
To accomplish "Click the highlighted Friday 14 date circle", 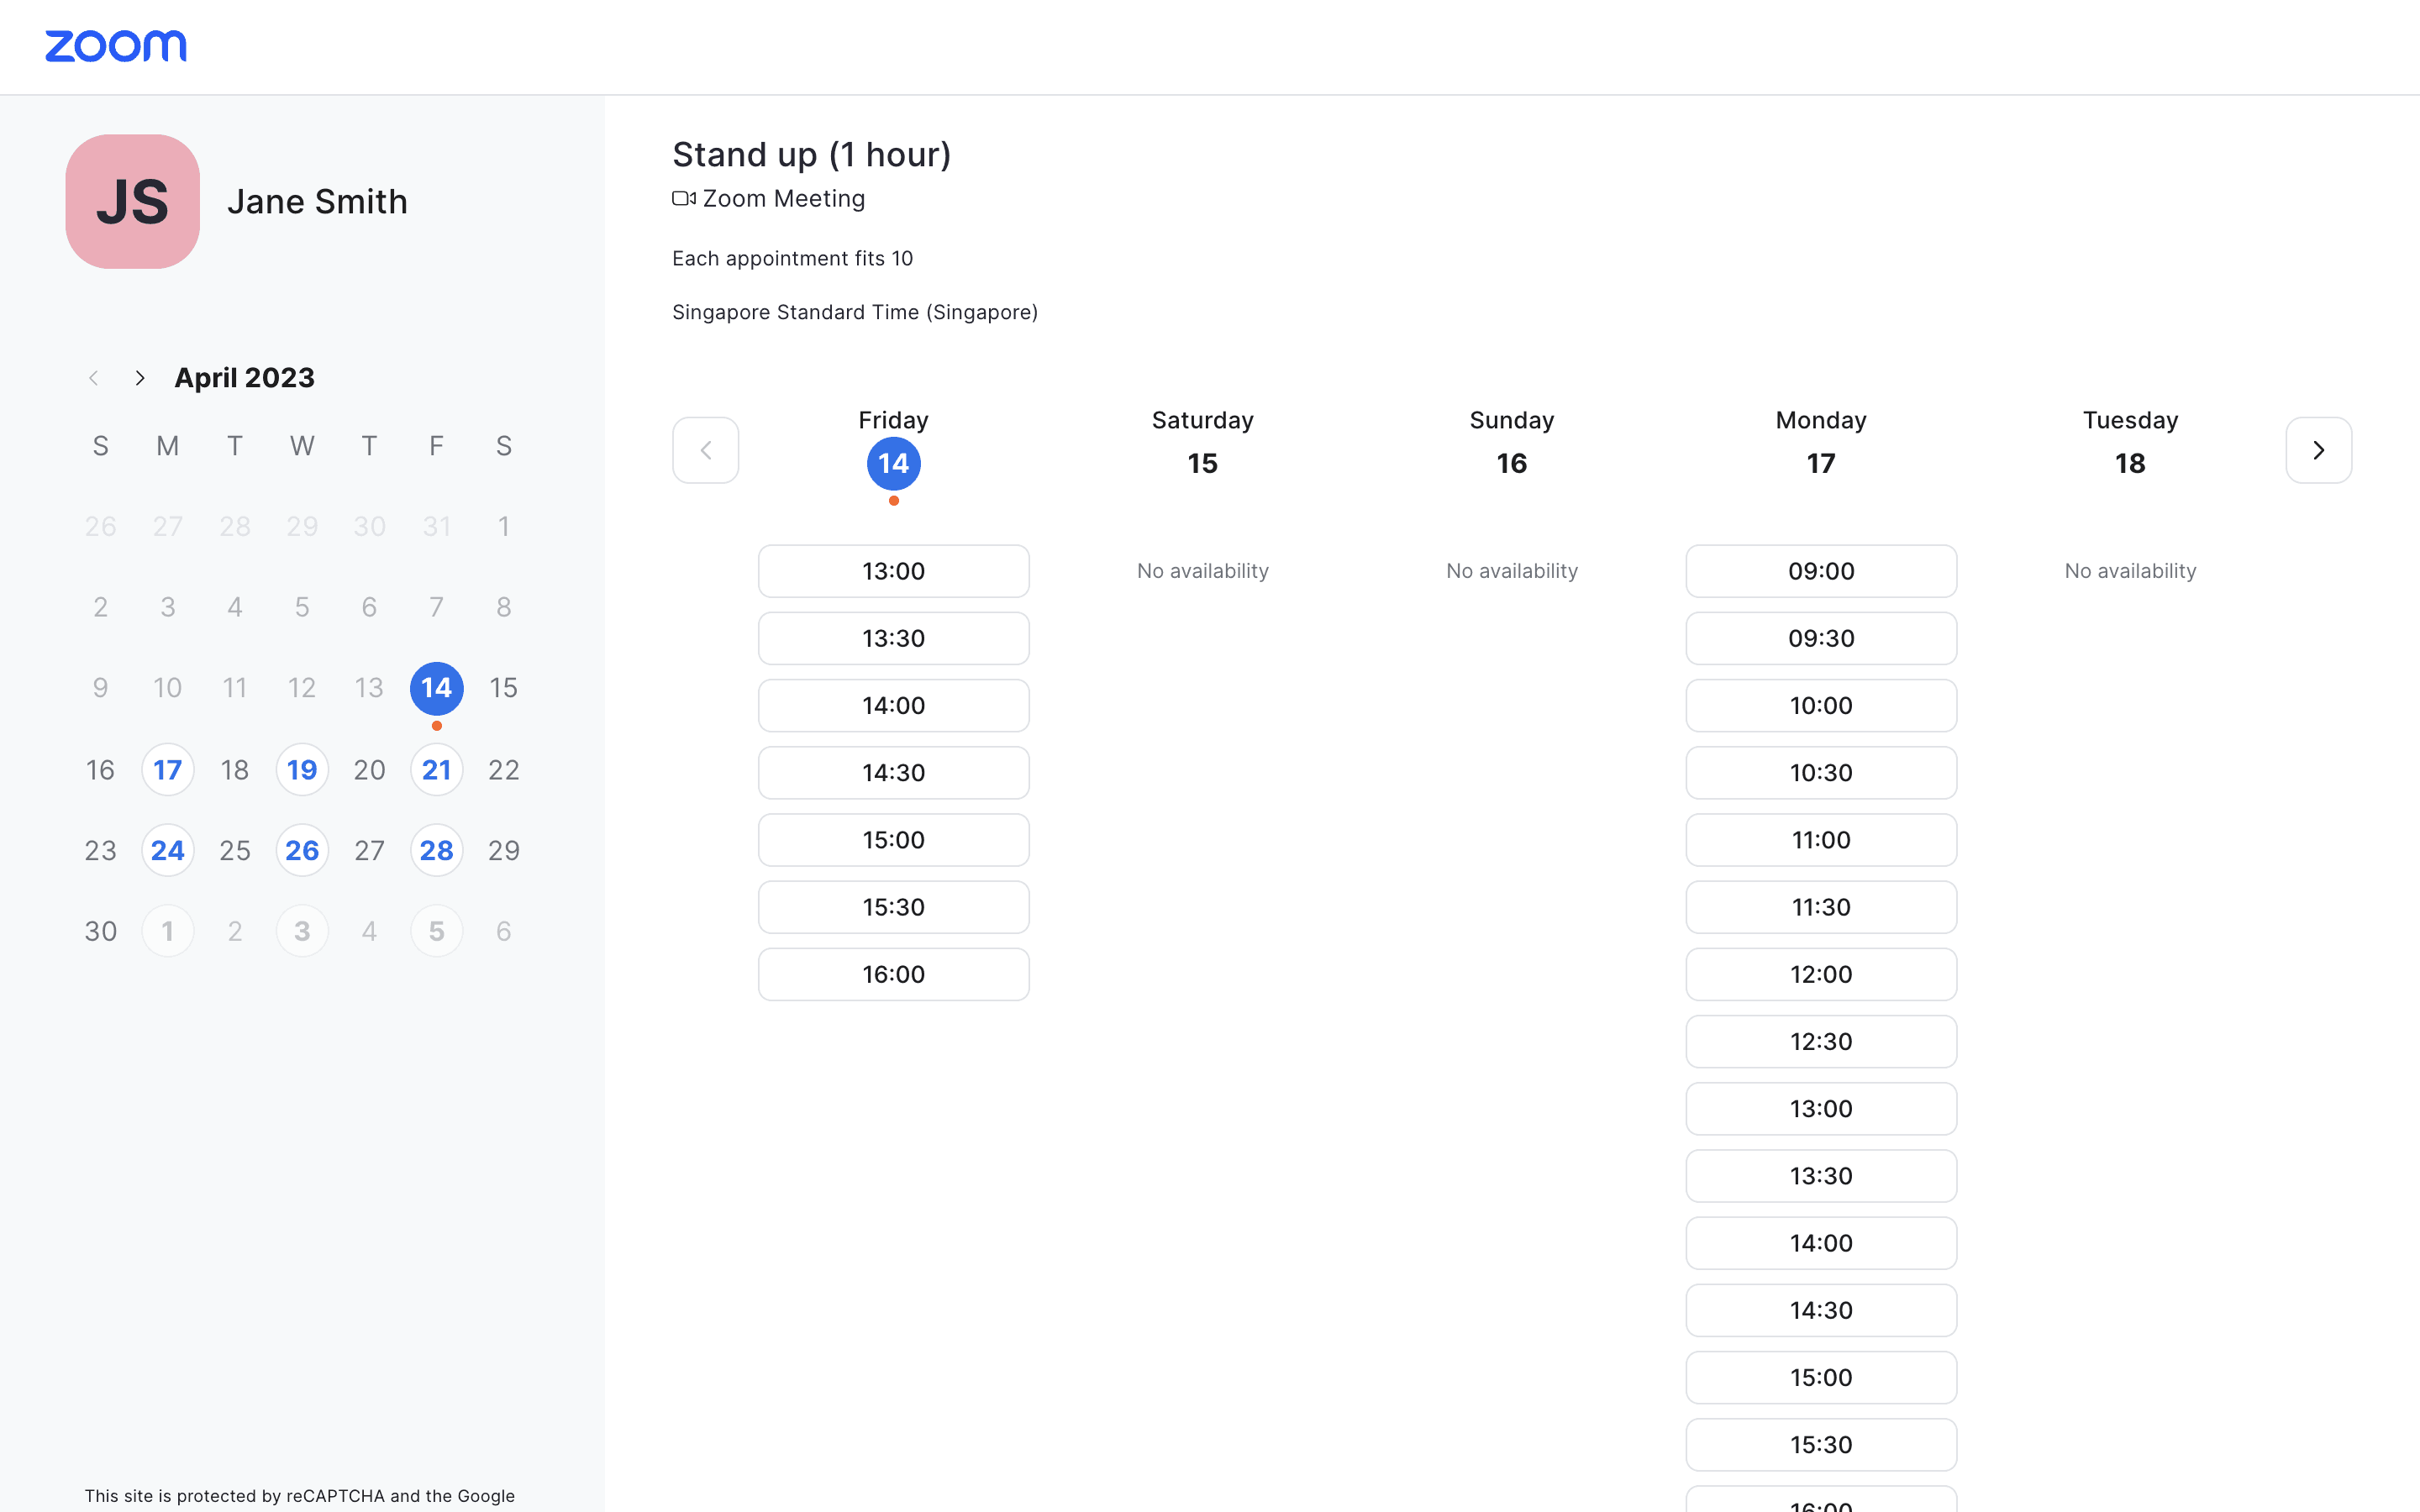I will point(893,464).
